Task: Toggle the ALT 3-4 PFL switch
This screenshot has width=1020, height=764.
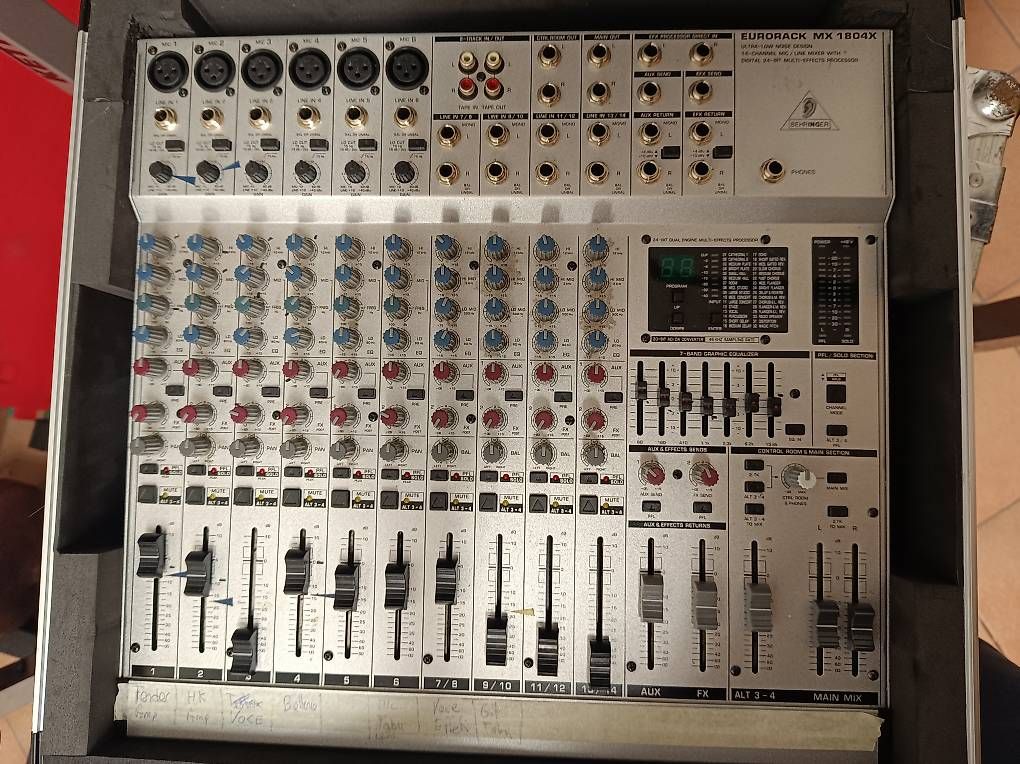Action: (x=837, y=430)
